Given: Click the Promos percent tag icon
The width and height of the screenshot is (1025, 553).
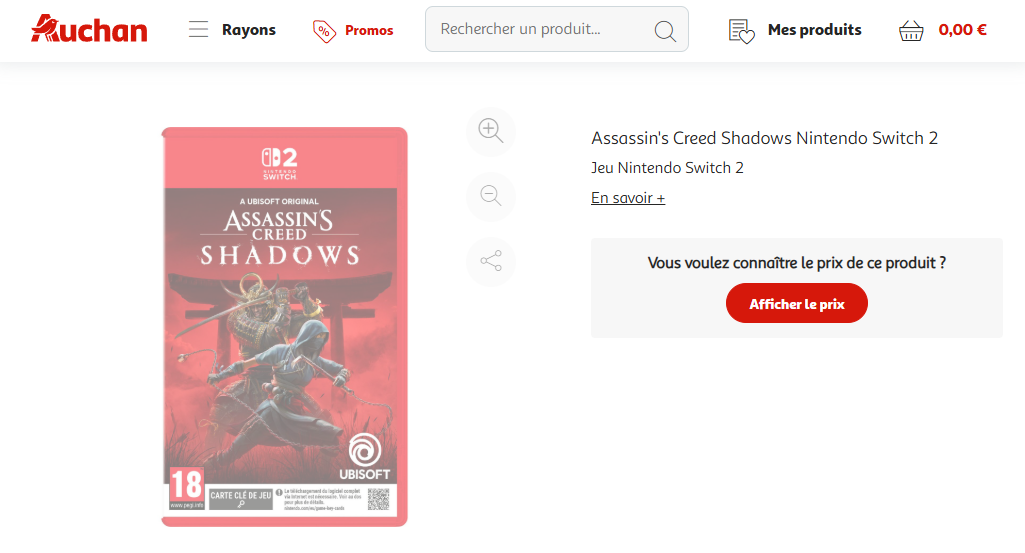Looking at the screenshot, I should point(324,31).
